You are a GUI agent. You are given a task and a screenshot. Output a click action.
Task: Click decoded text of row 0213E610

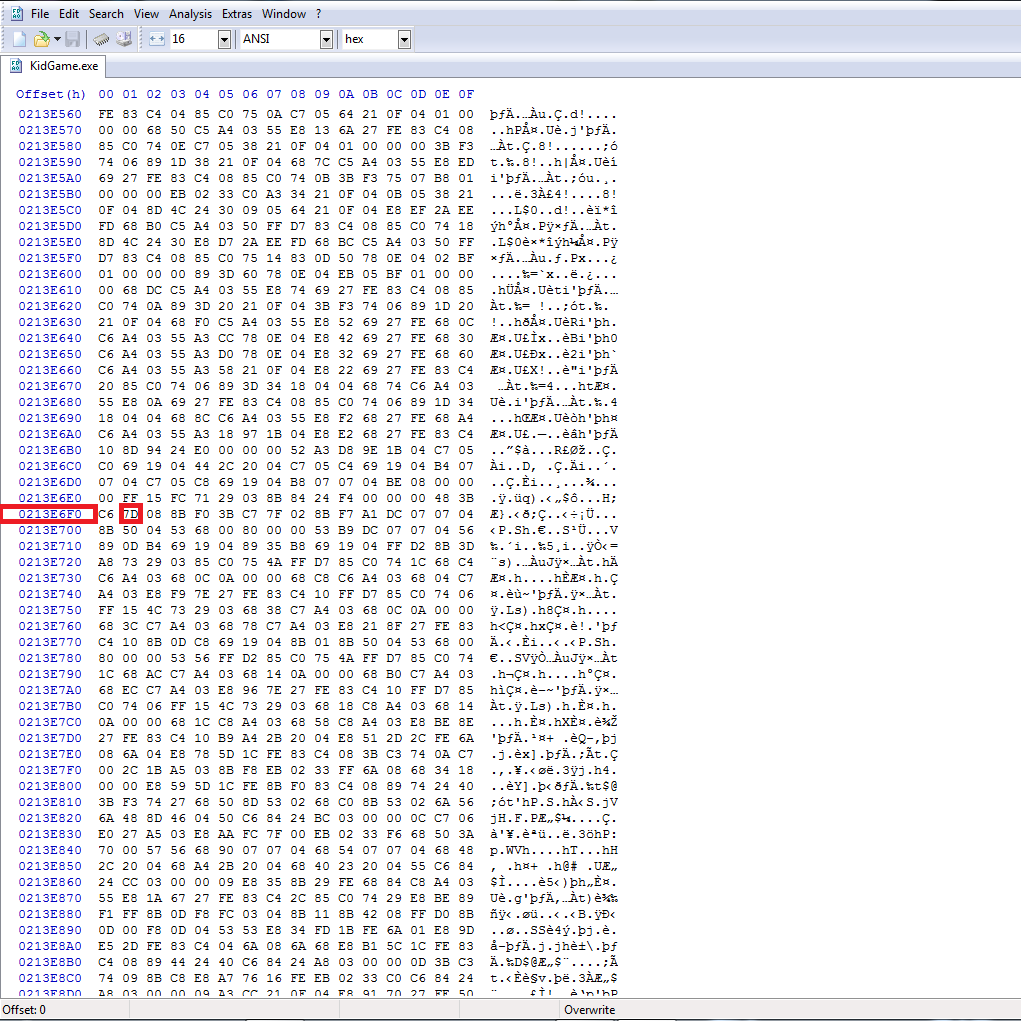554,290
